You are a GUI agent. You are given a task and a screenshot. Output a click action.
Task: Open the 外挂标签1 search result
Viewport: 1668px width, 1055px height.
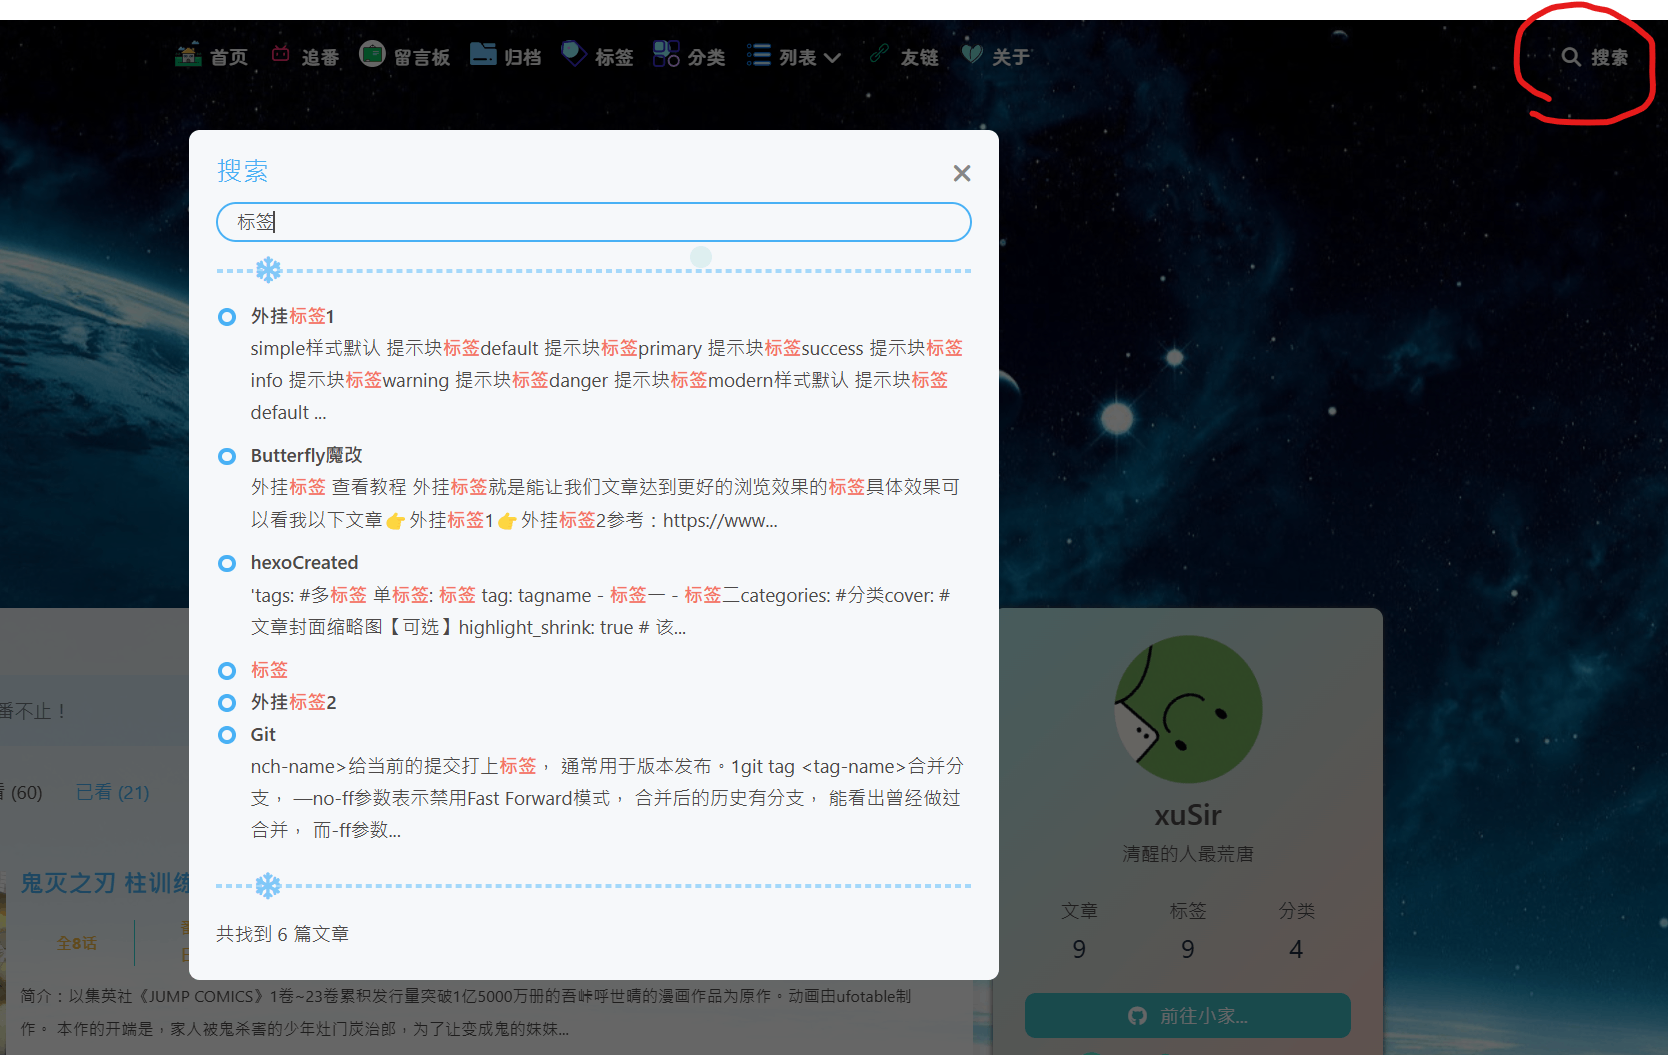(292, 316)
